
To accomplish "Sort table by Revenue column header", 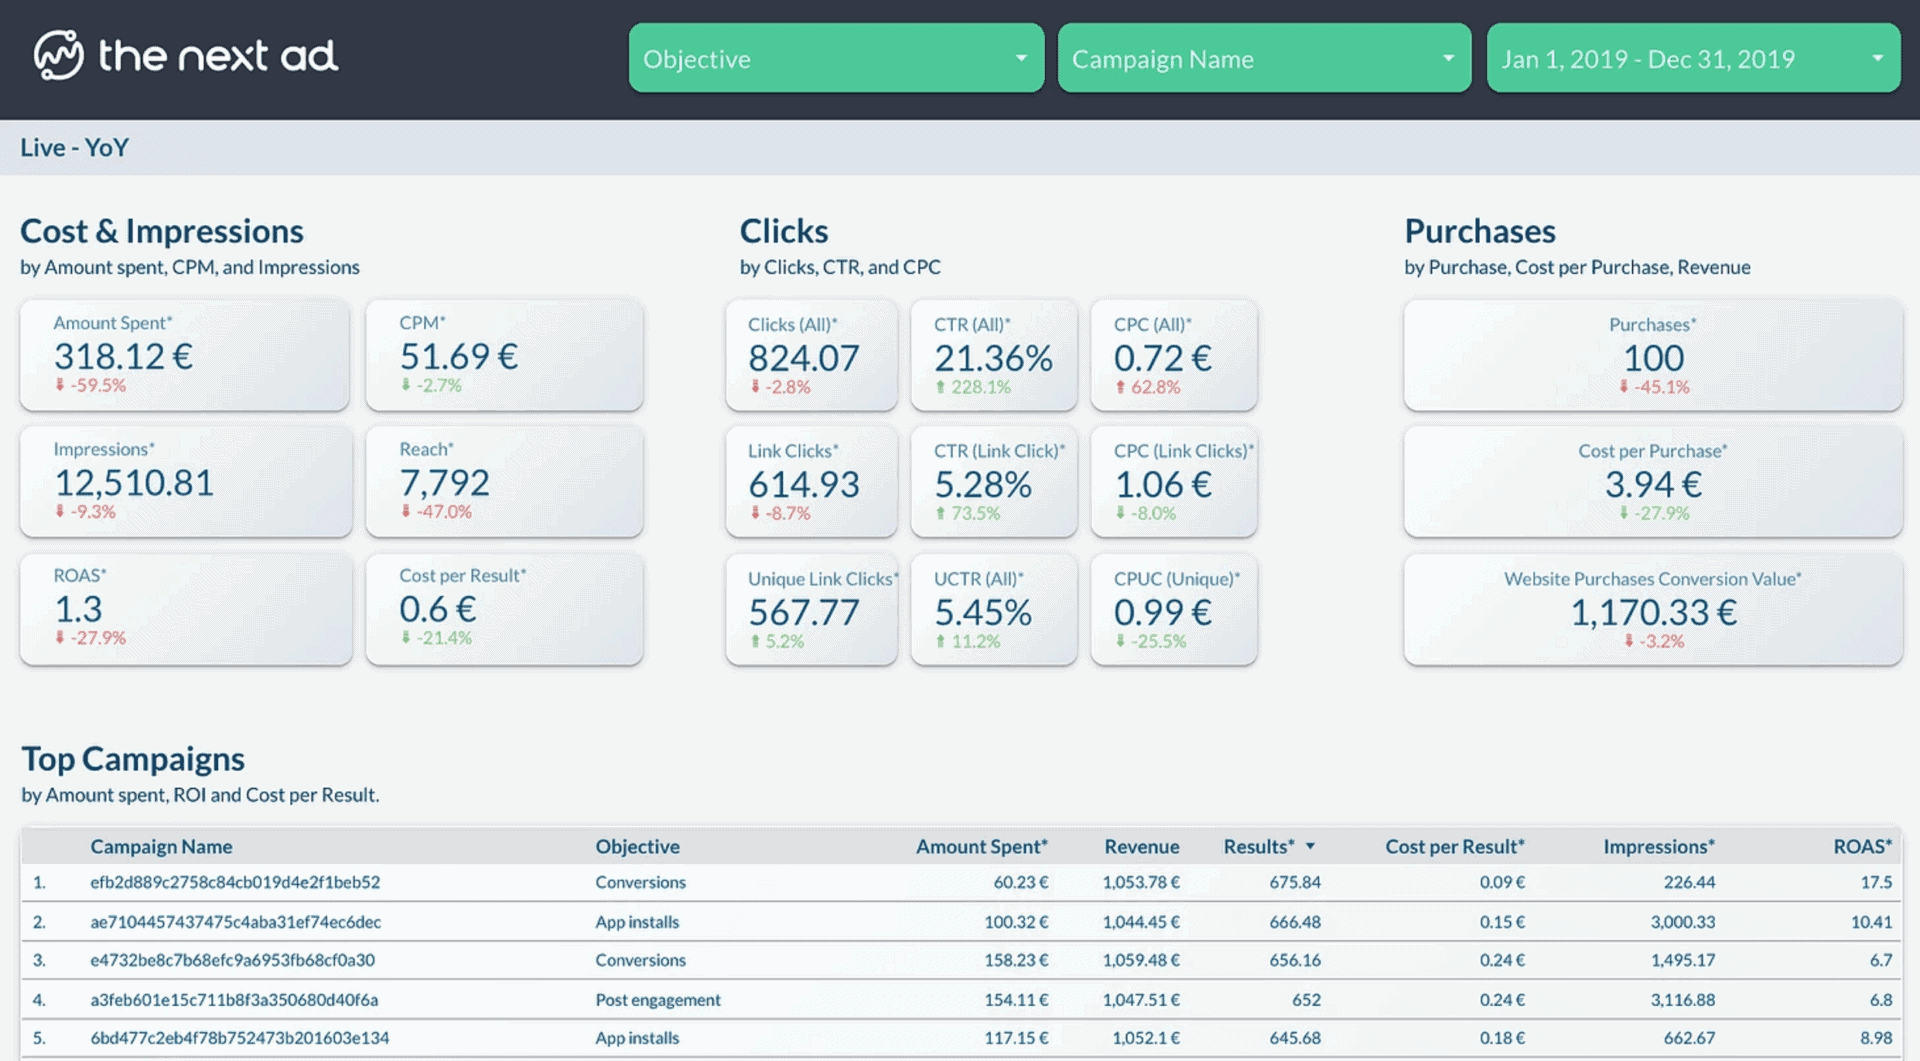I will [1141, 847].
